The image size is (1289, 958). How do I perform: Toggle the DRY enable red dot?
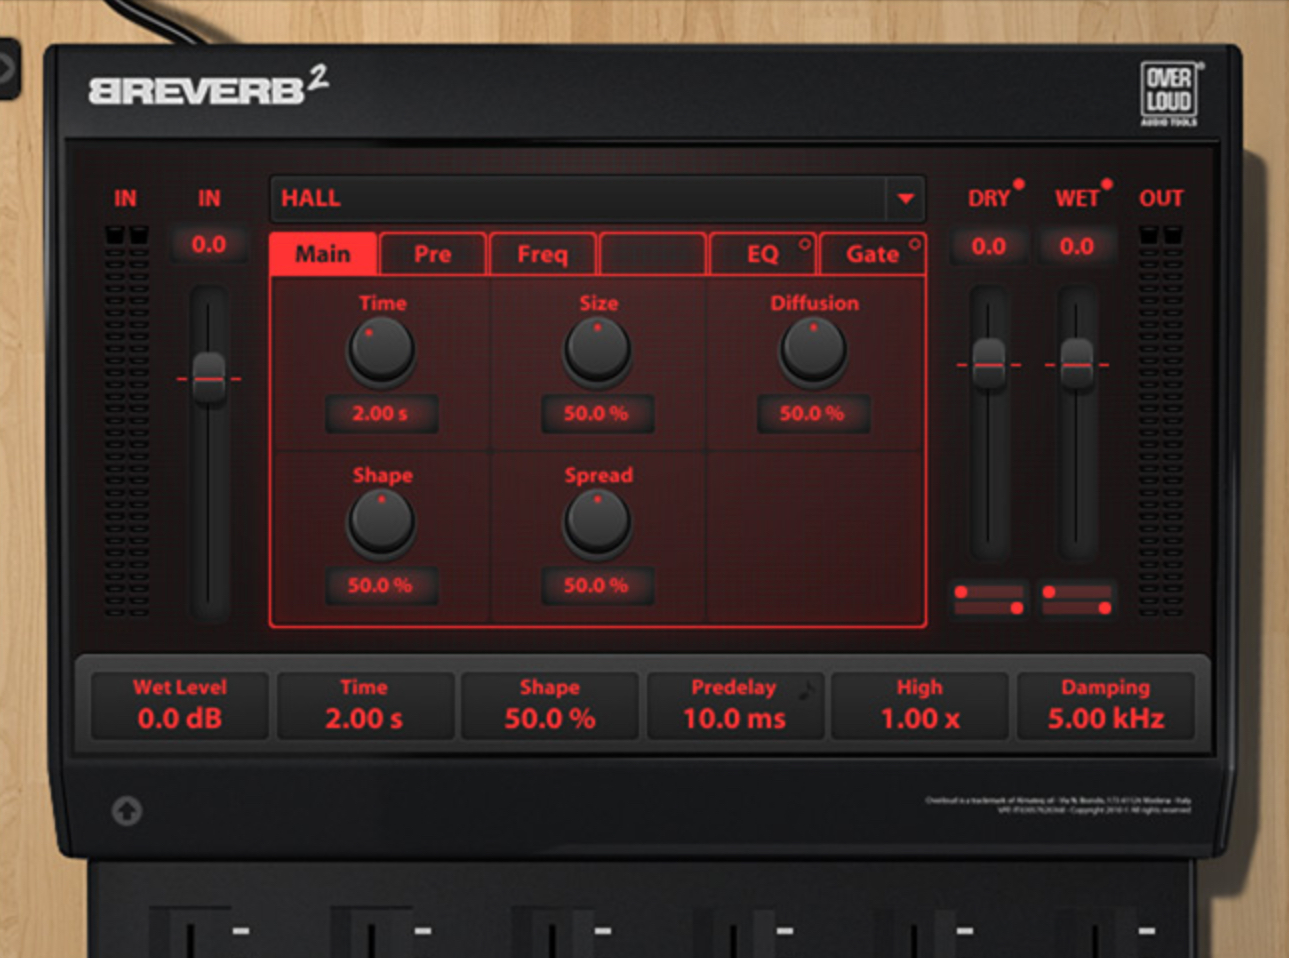1018,184
